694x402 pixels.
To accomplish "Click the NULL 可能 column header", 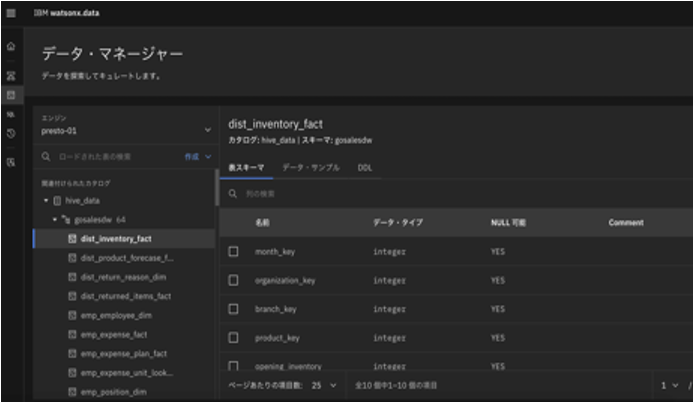I will [x=508, y=223].
